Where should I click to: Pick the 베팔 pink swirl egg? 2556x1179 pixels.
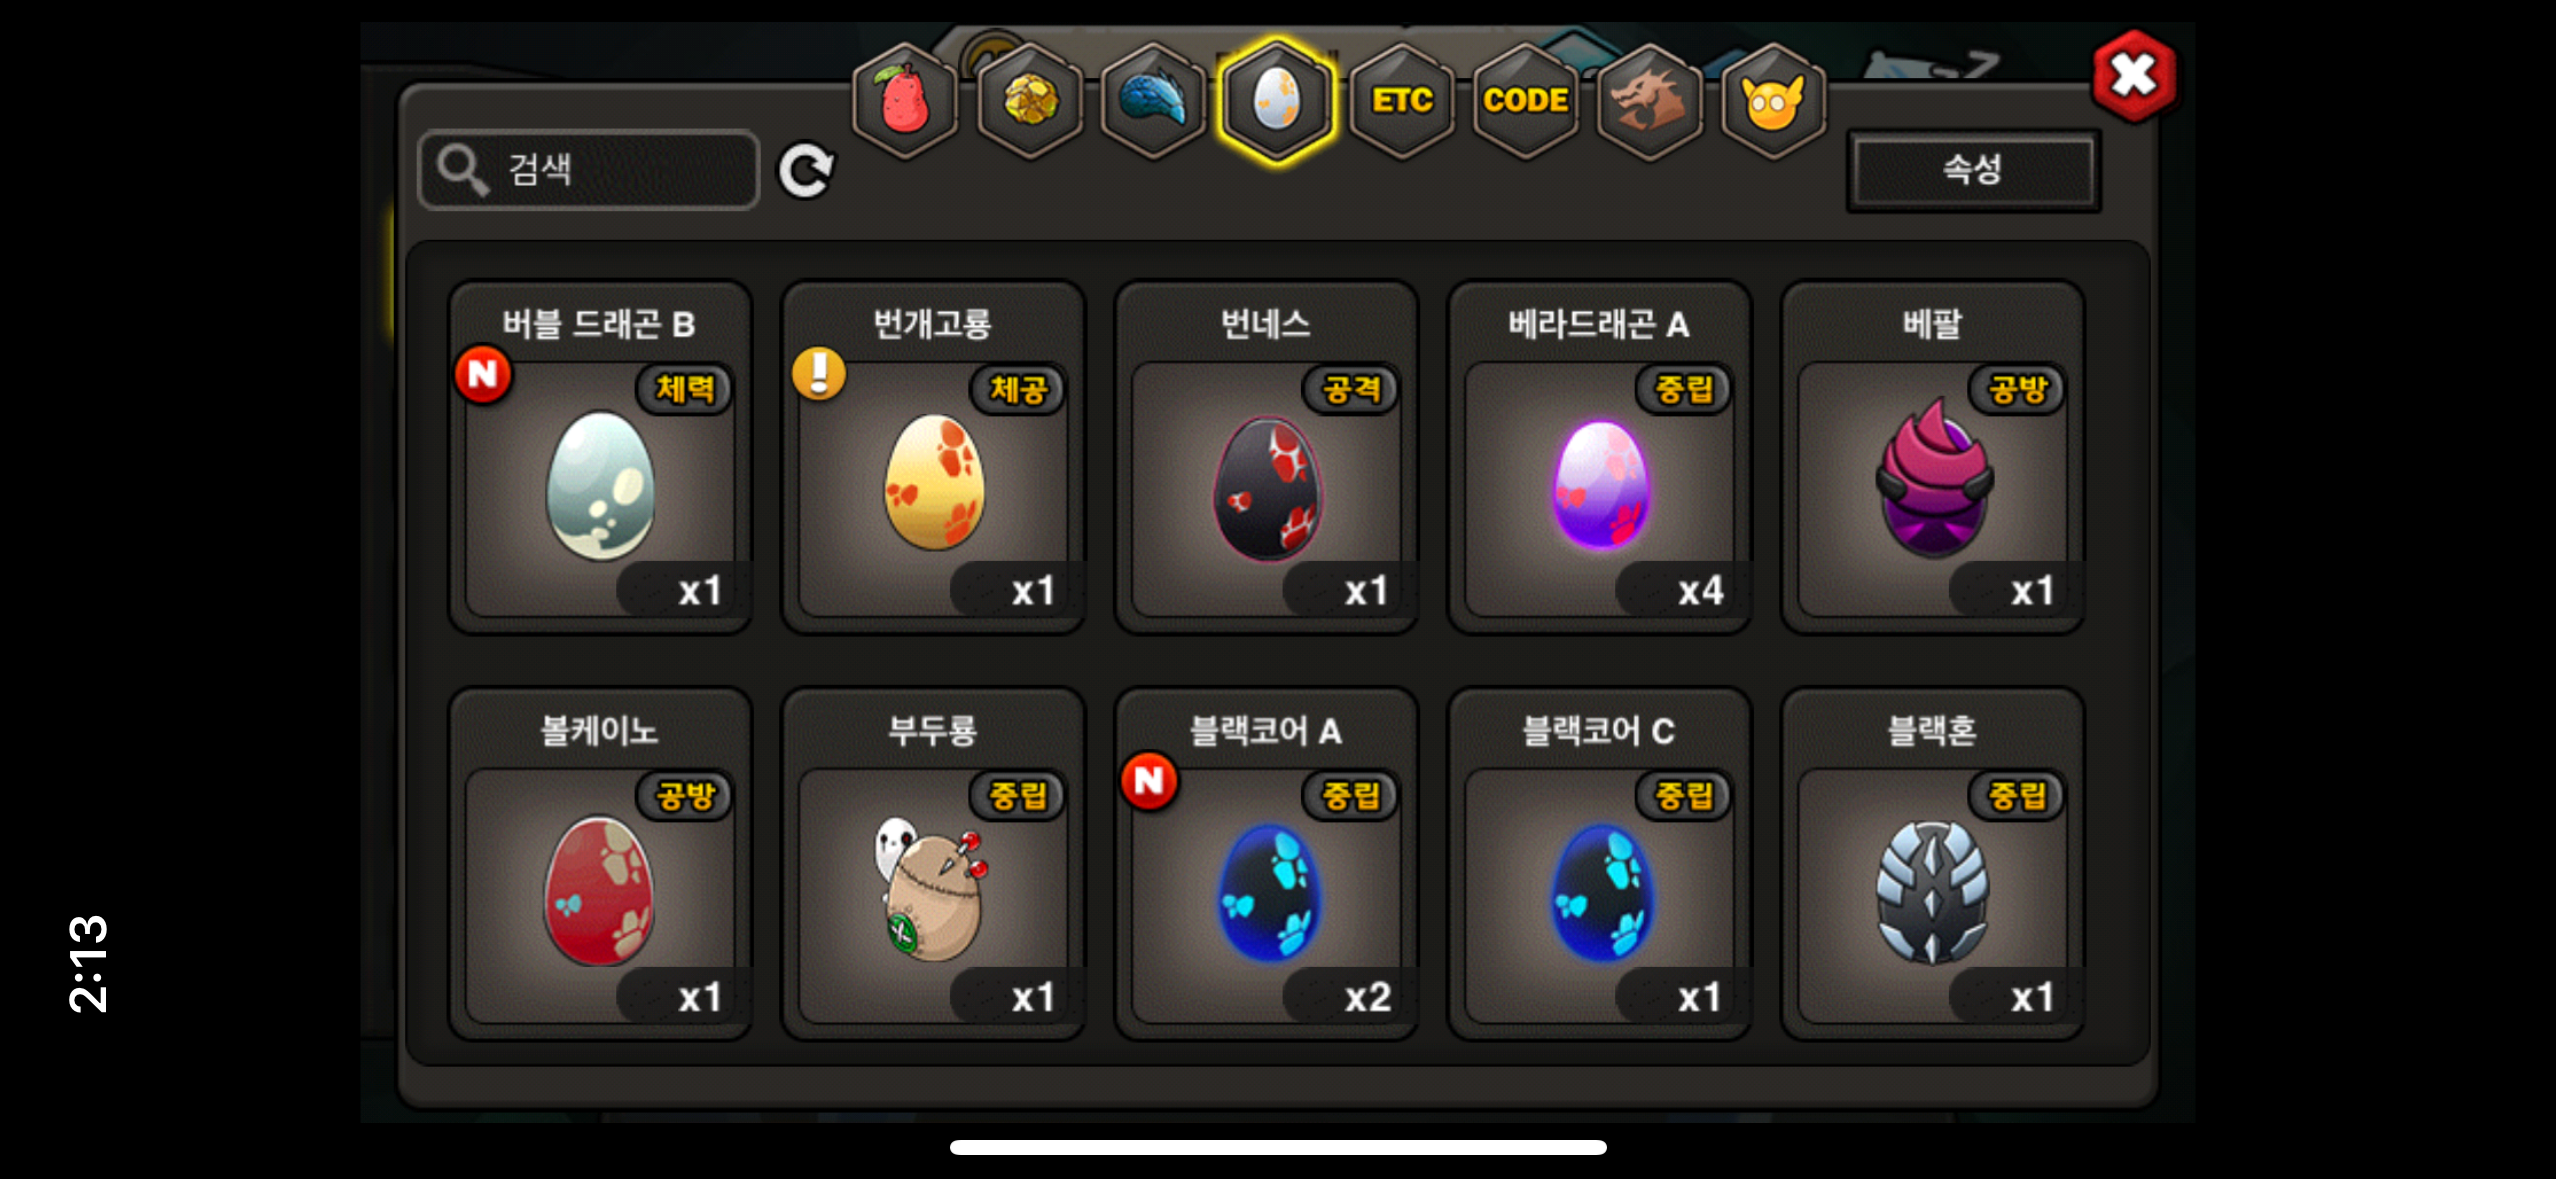pyautogui.click(x=1932, y=457)
